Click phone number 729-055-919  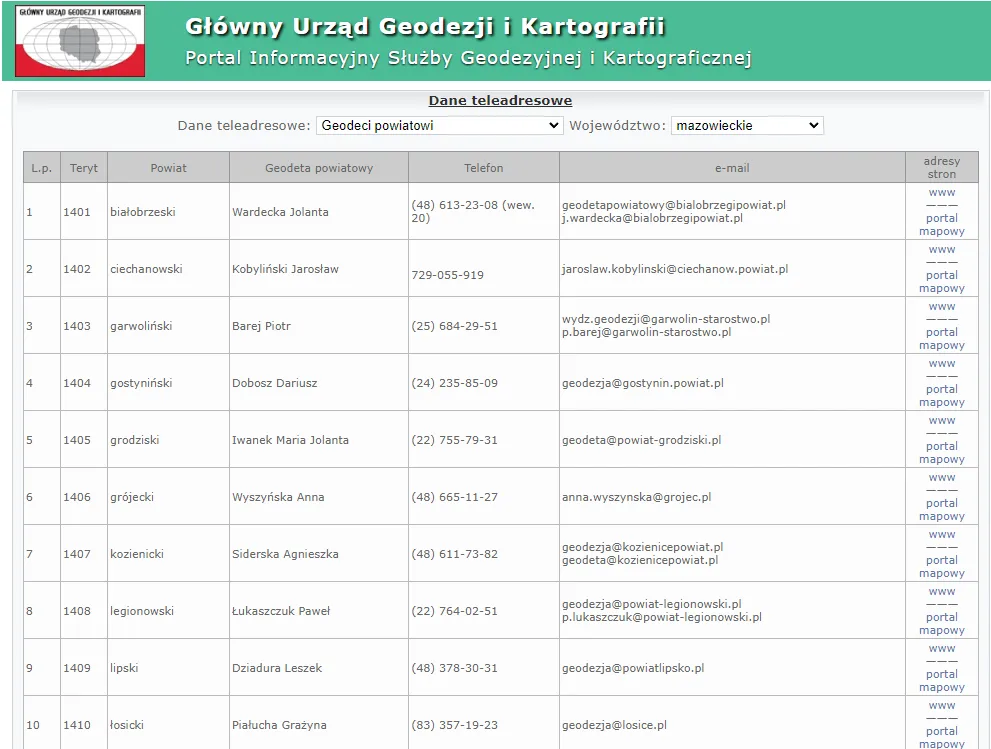pyautogui.click(x=447, y=275)
